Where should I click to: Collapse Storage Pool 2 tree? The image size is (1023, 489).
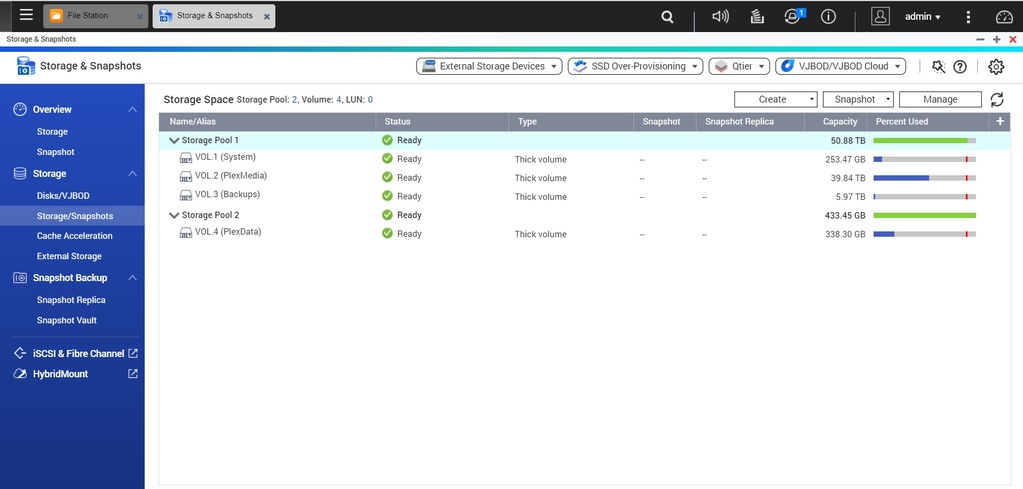click(174, 215)
